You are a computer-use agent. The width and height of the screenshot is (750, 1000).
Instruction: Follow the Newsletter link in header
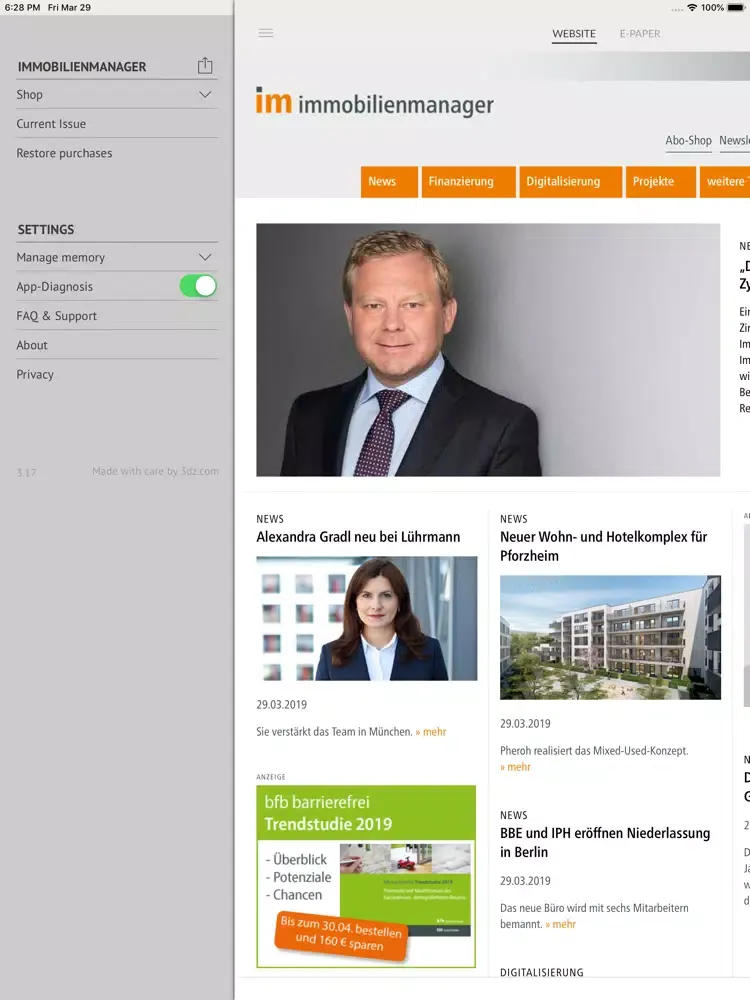(734, 140)
